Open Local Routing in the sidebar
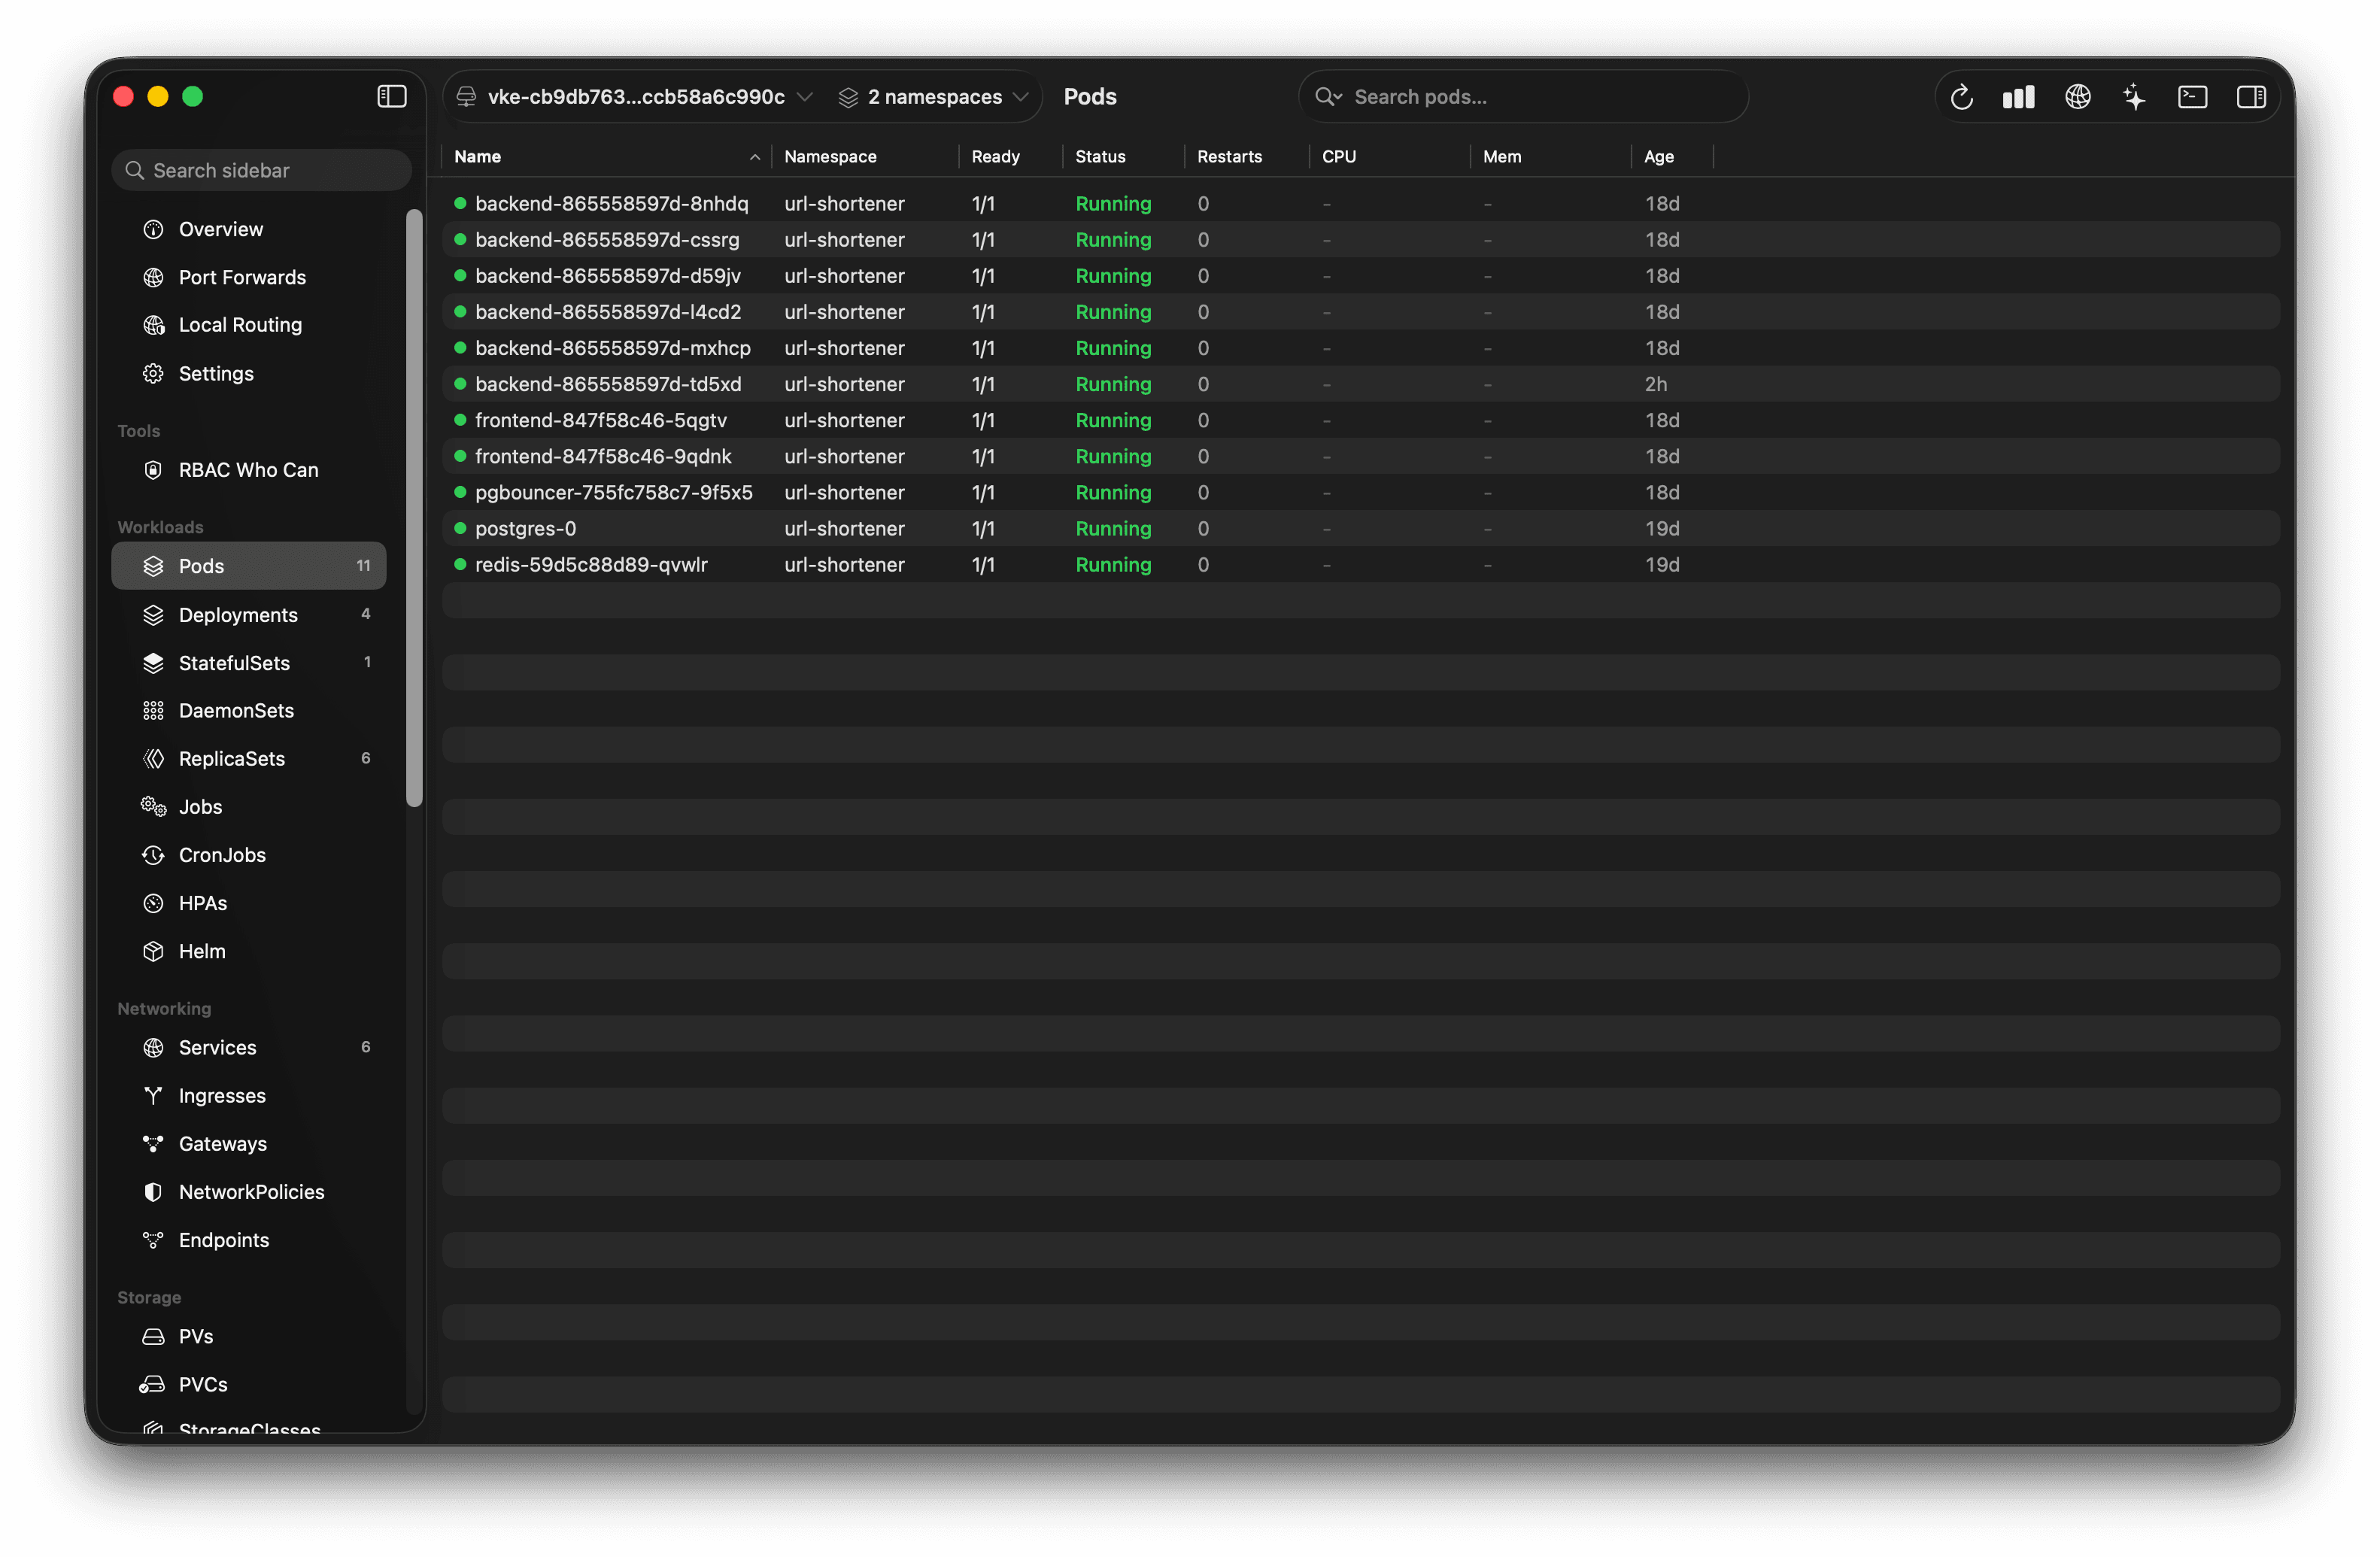The image size is (2380, 1557). (x=248, y=325)
